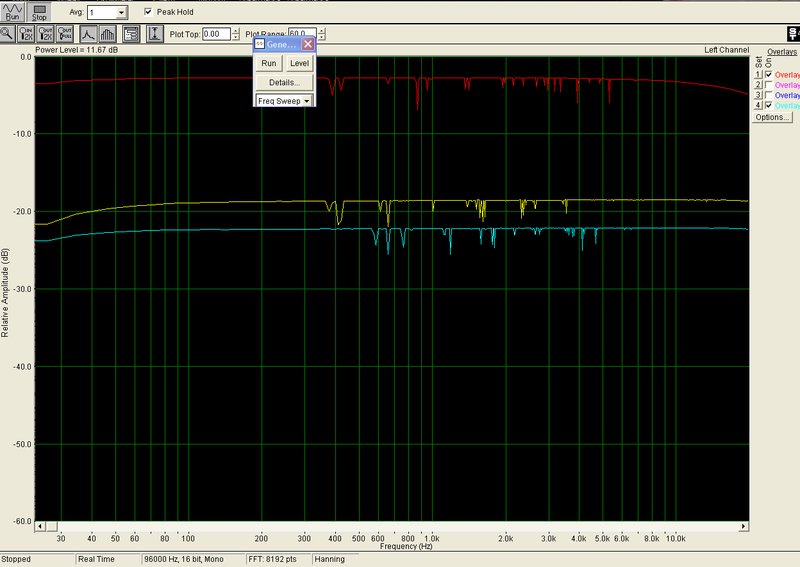The image size is (800, 567).
Task: Click Details button in generator window
Action: point(284,83)
